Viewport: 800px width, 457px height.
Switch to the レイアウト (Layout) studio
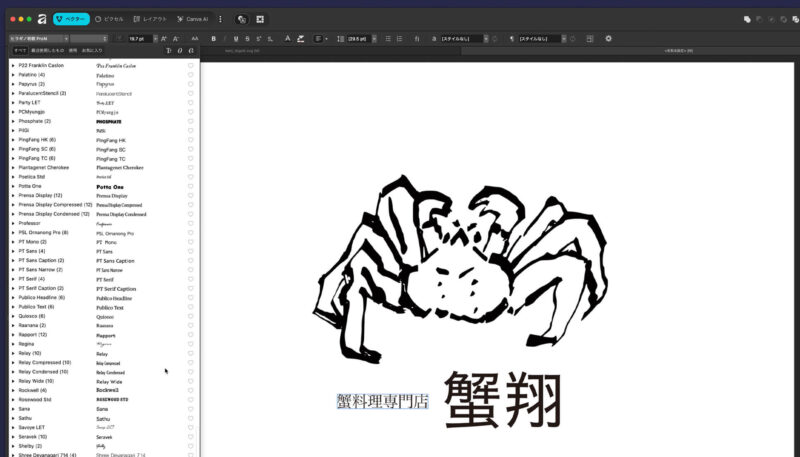click(x=150, y=19)
